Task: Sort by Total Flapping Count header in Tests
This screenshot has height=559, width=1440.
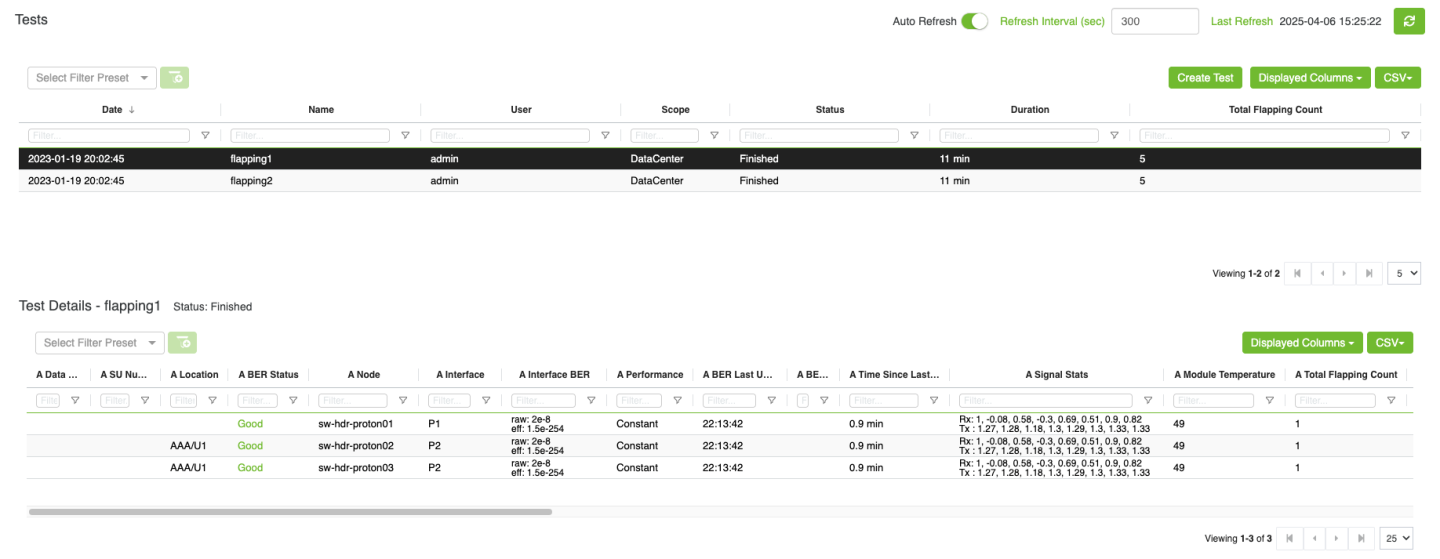Action: 1275,110
